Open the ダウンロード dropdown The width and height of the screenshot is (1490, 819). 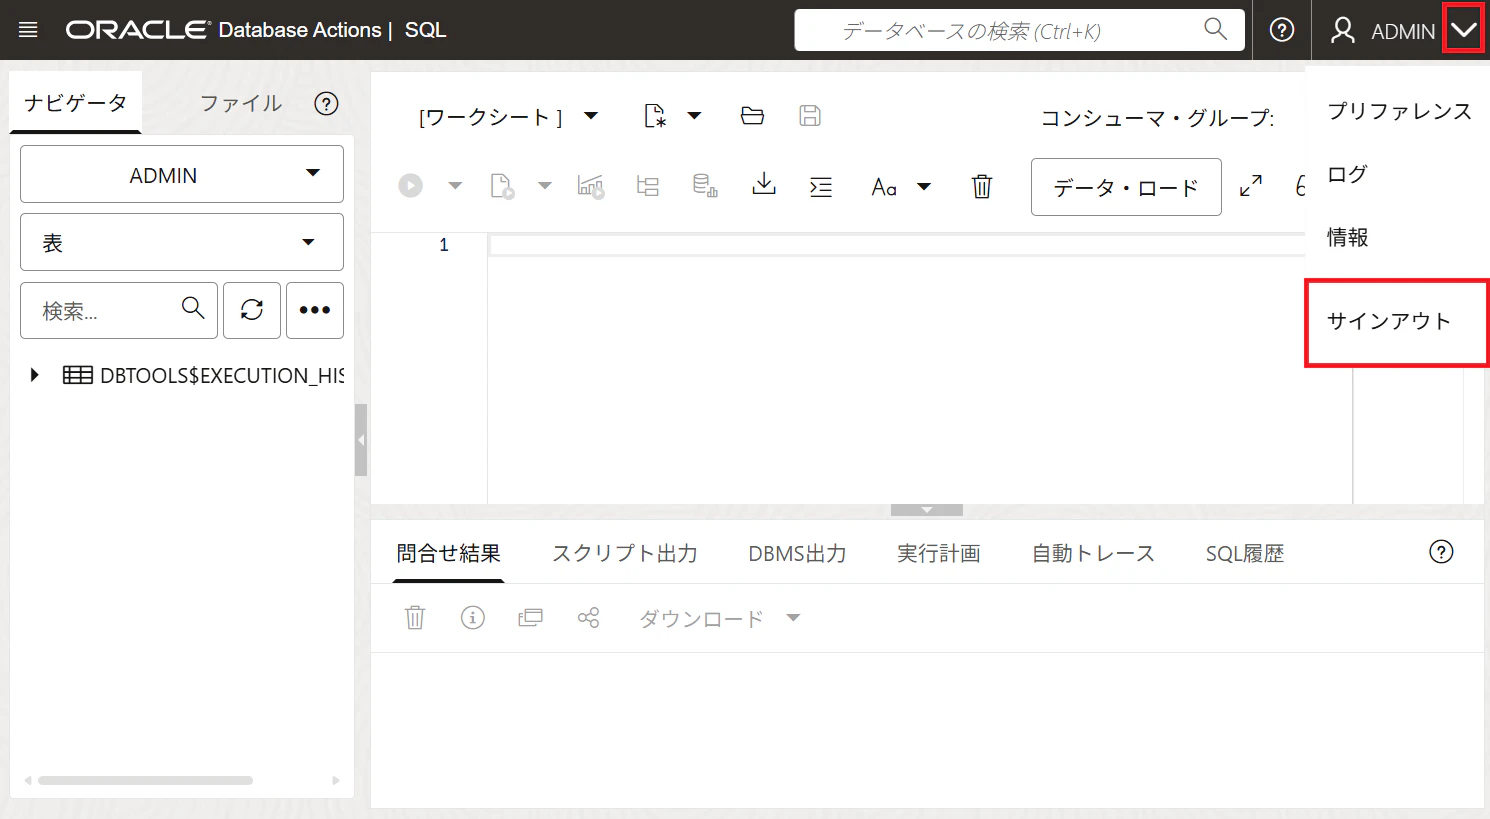[x=720, y=618]
